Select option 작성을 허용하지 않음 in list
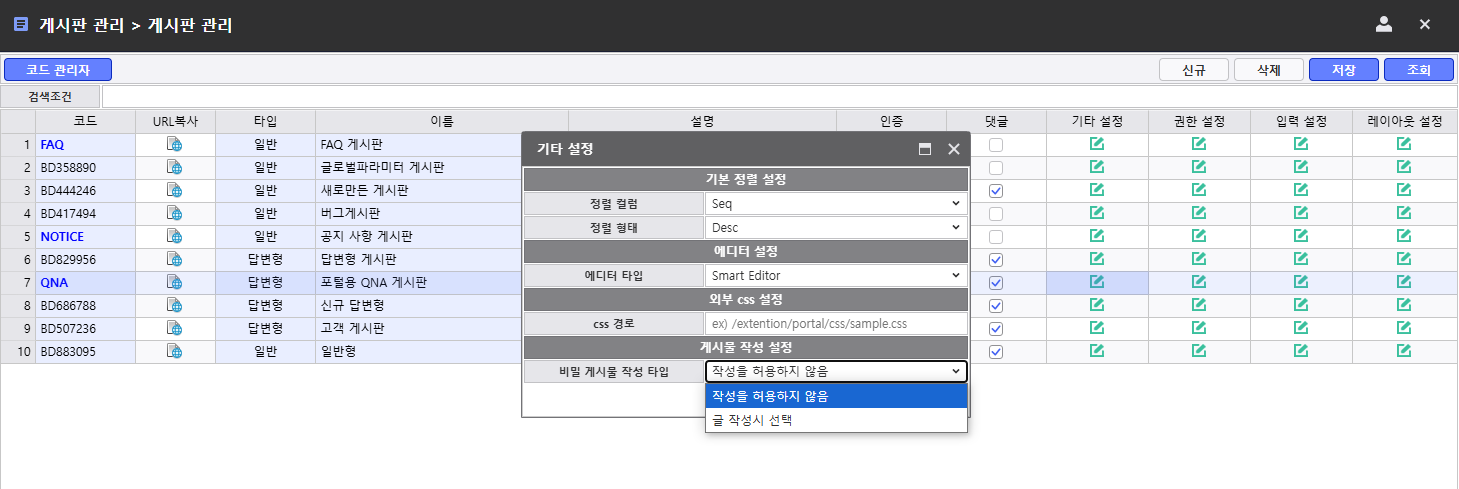This screenshot has height=489, width=1459. (836, 396)
